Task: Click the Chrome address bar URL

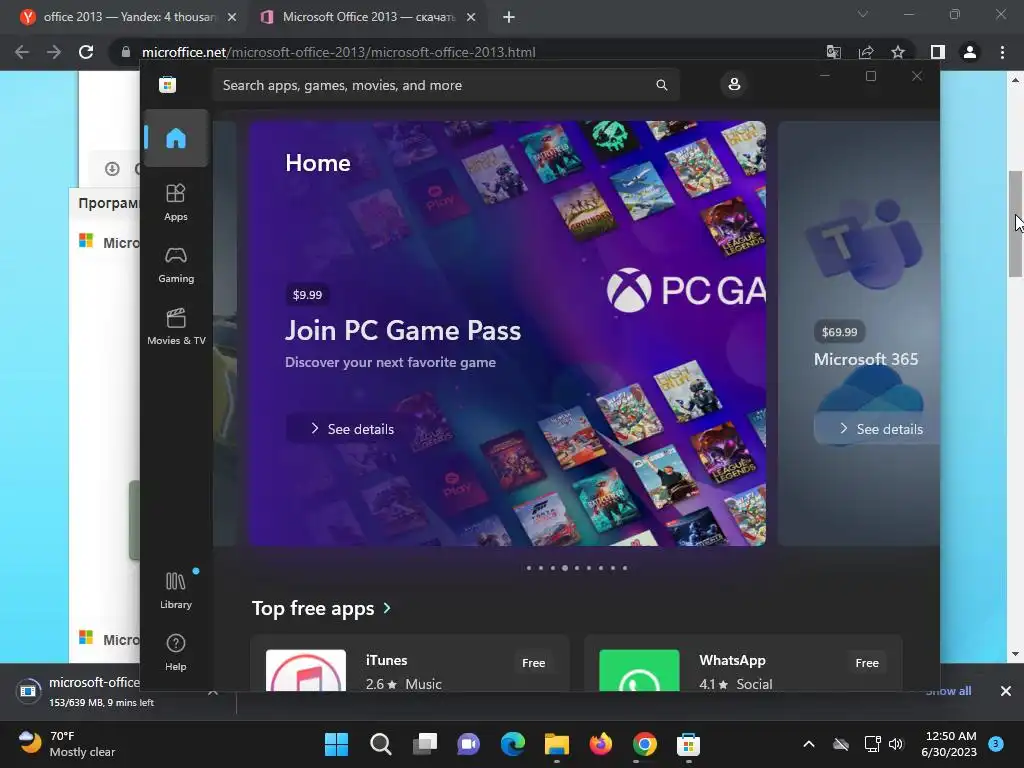Action: (x=338, y=52)
